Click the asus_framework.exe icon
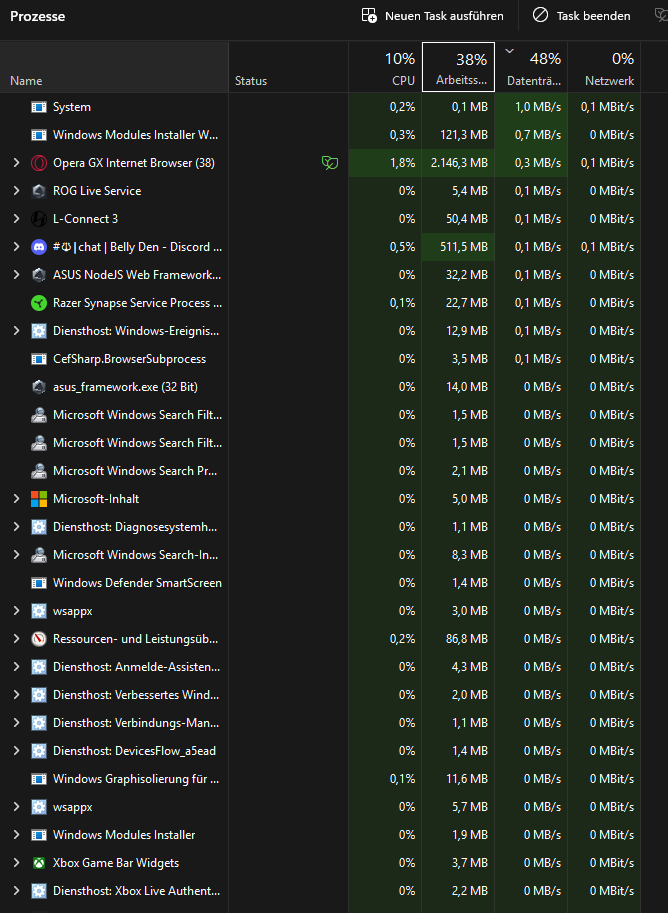 (38, 387)
